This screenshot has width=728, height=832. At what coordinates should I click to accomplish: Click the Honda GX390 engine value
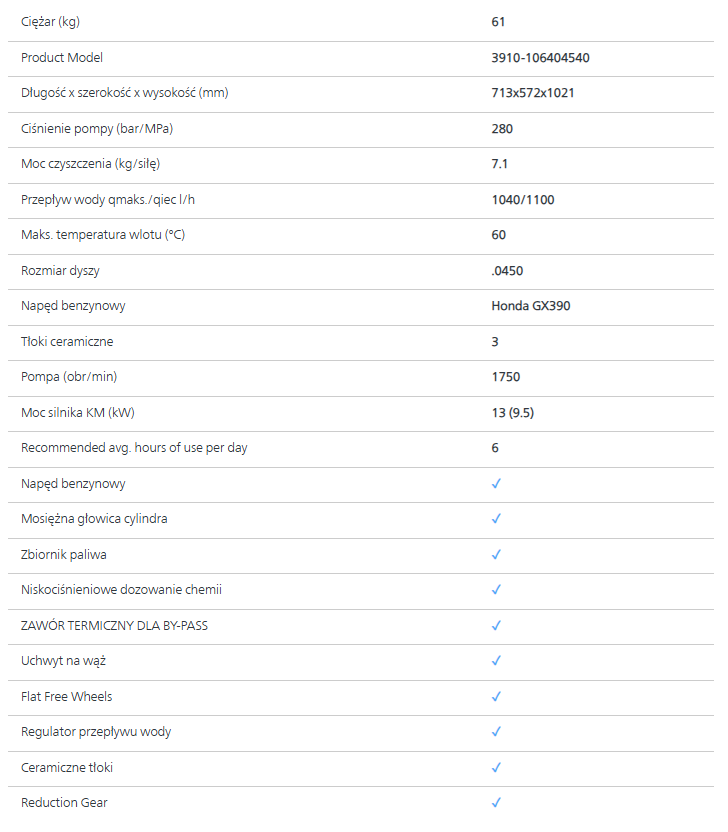tap(530, 306)
